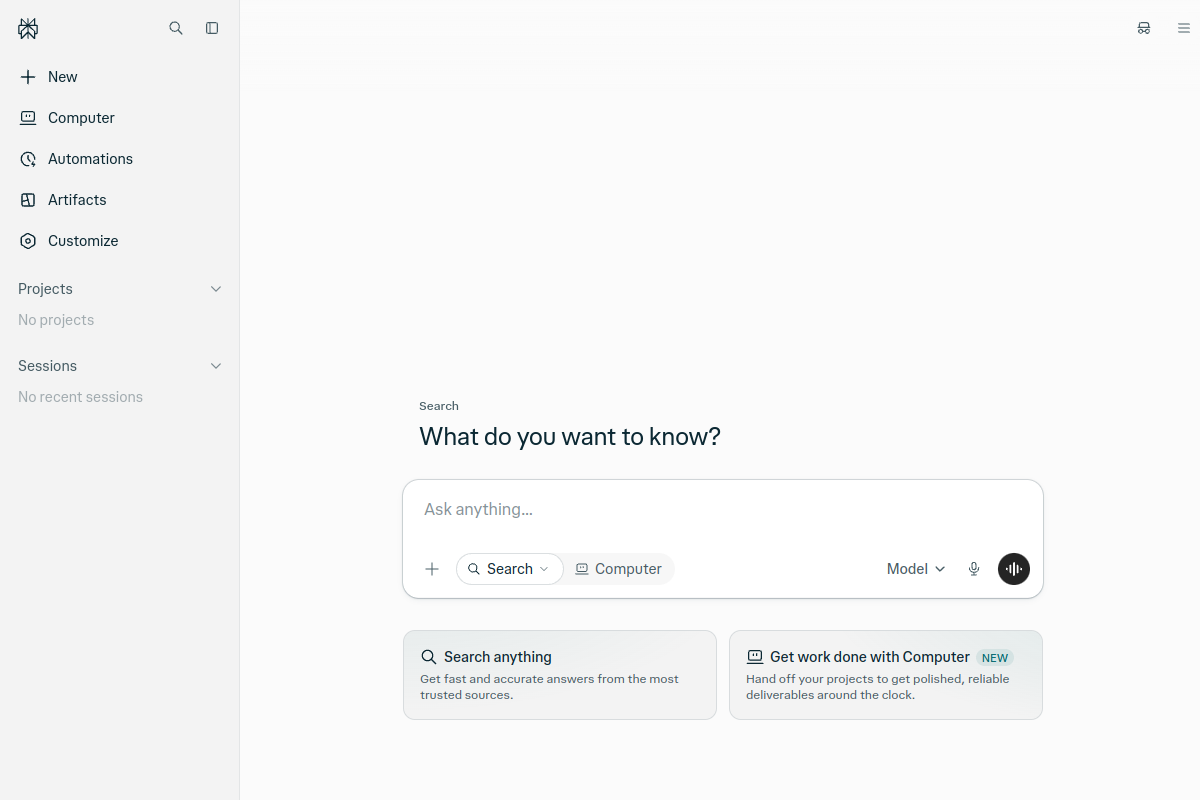Viewport: 1200px width, 800px height.
Task: Start a New thread
Action: (120, 77)
